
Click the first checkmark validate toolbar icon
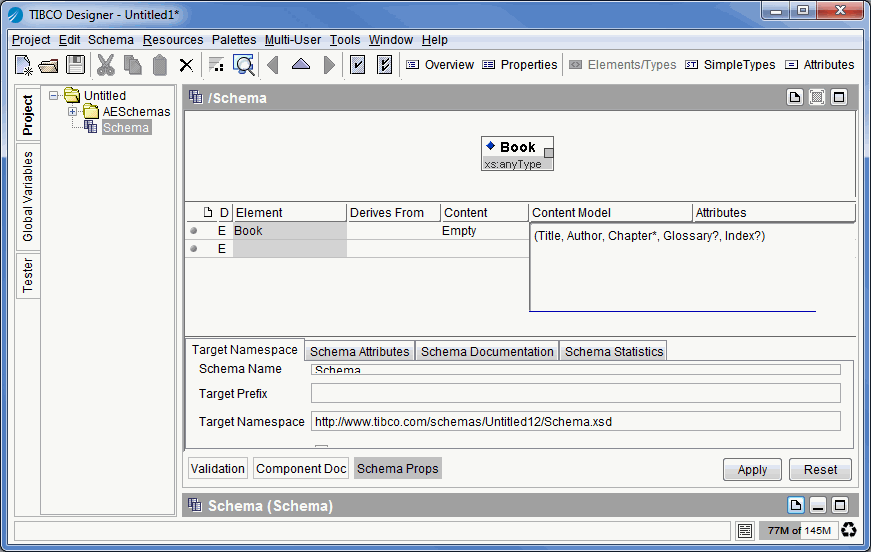point(357,65)
